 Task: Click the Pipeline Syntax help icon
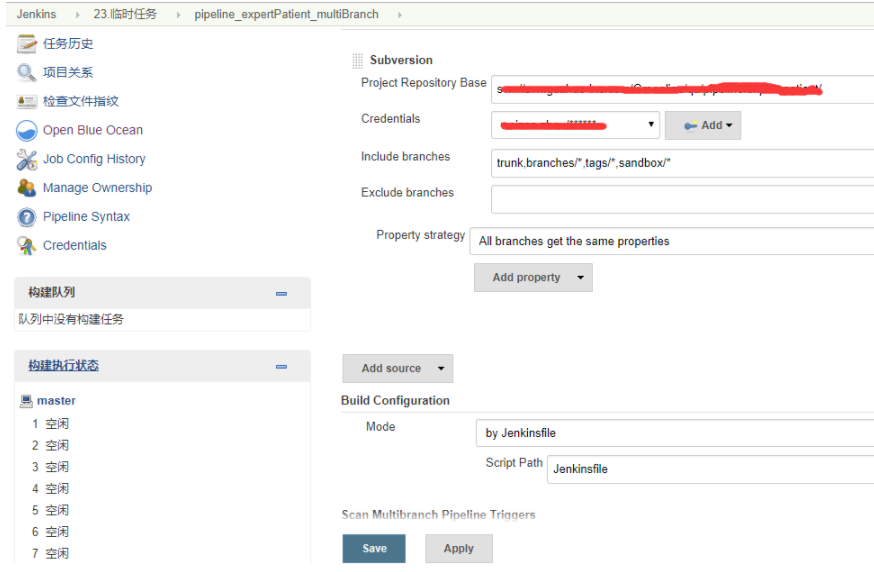click(x=27, y=217)
